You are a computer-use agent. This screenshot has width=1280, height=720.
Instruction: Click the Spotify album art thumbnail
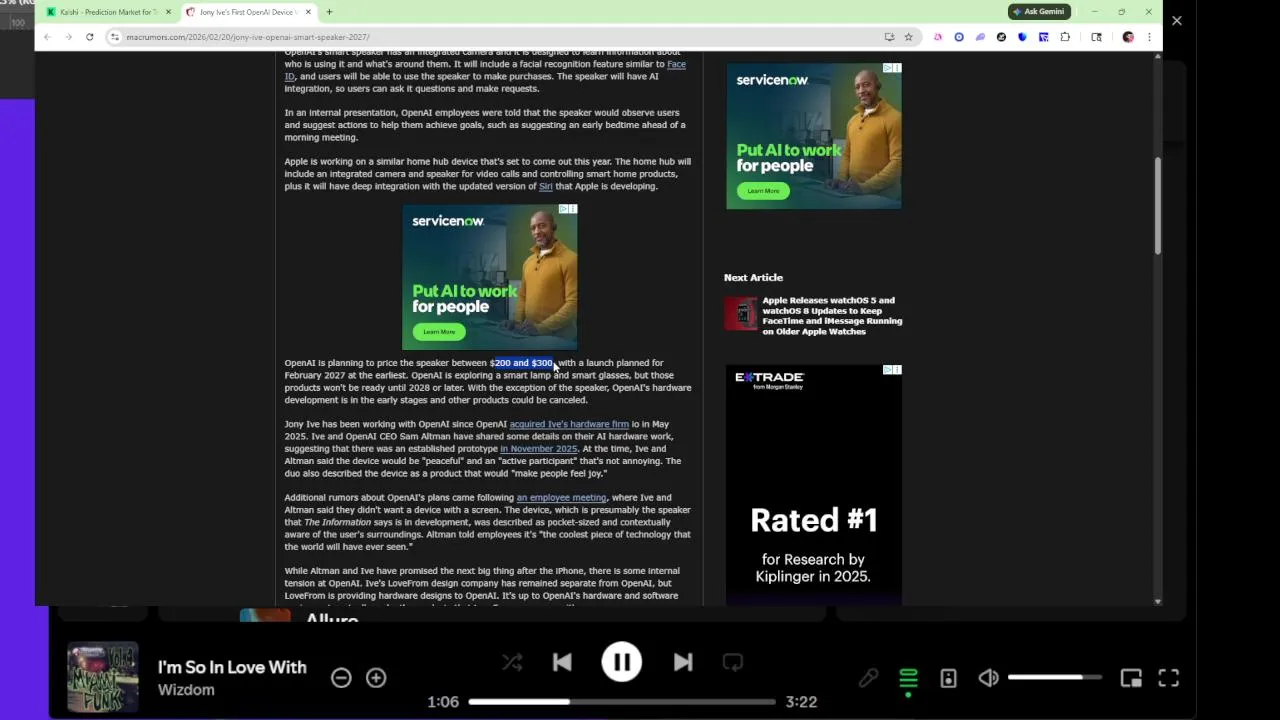click(x=103, y=677)
